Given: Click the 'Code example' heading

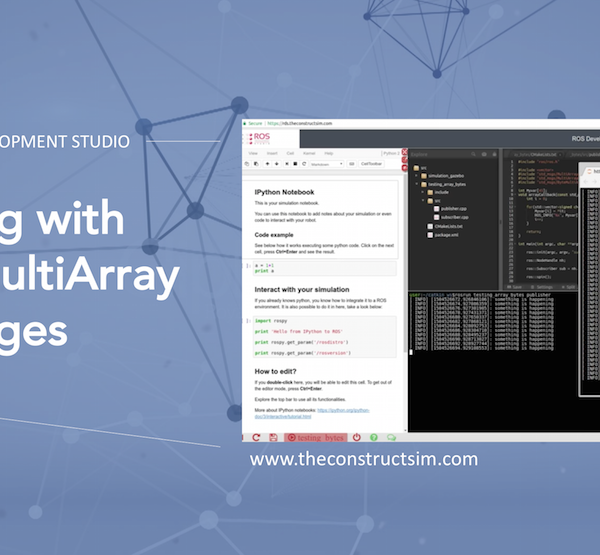Looking at the screenshot, I should coord(274,235).
